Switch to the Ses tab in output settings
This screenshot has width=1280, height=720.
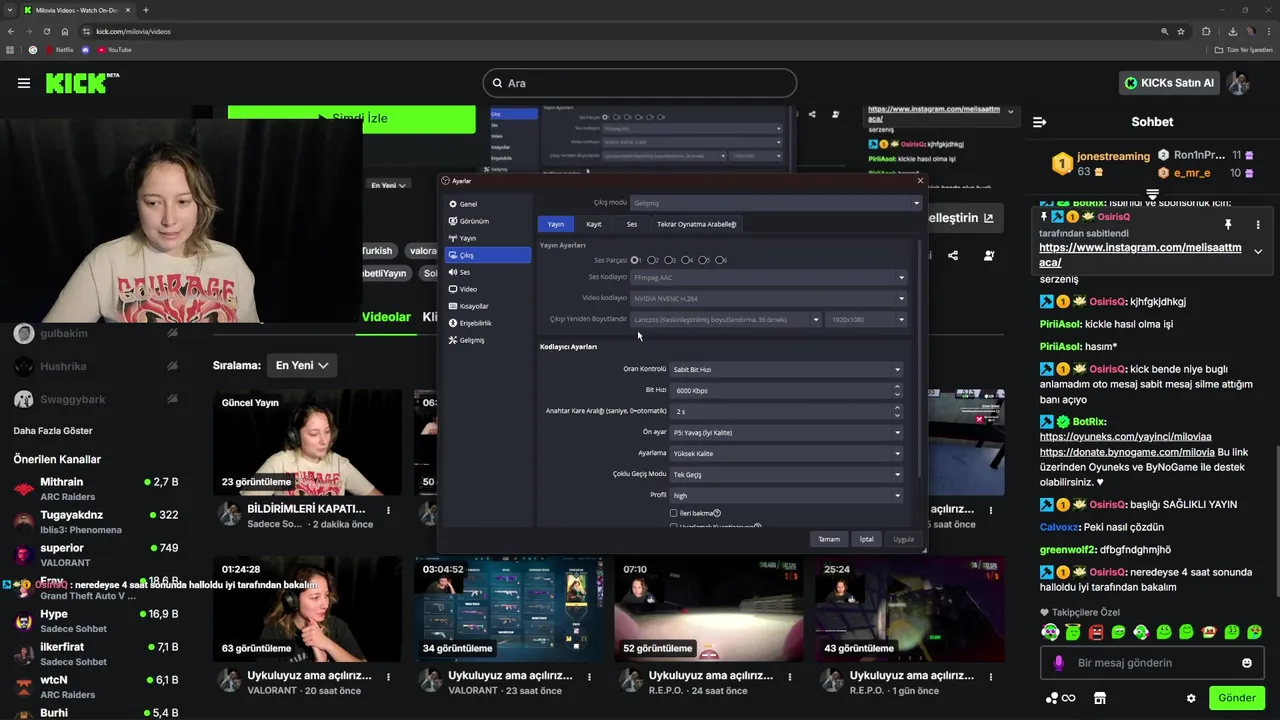click(632, 224)
